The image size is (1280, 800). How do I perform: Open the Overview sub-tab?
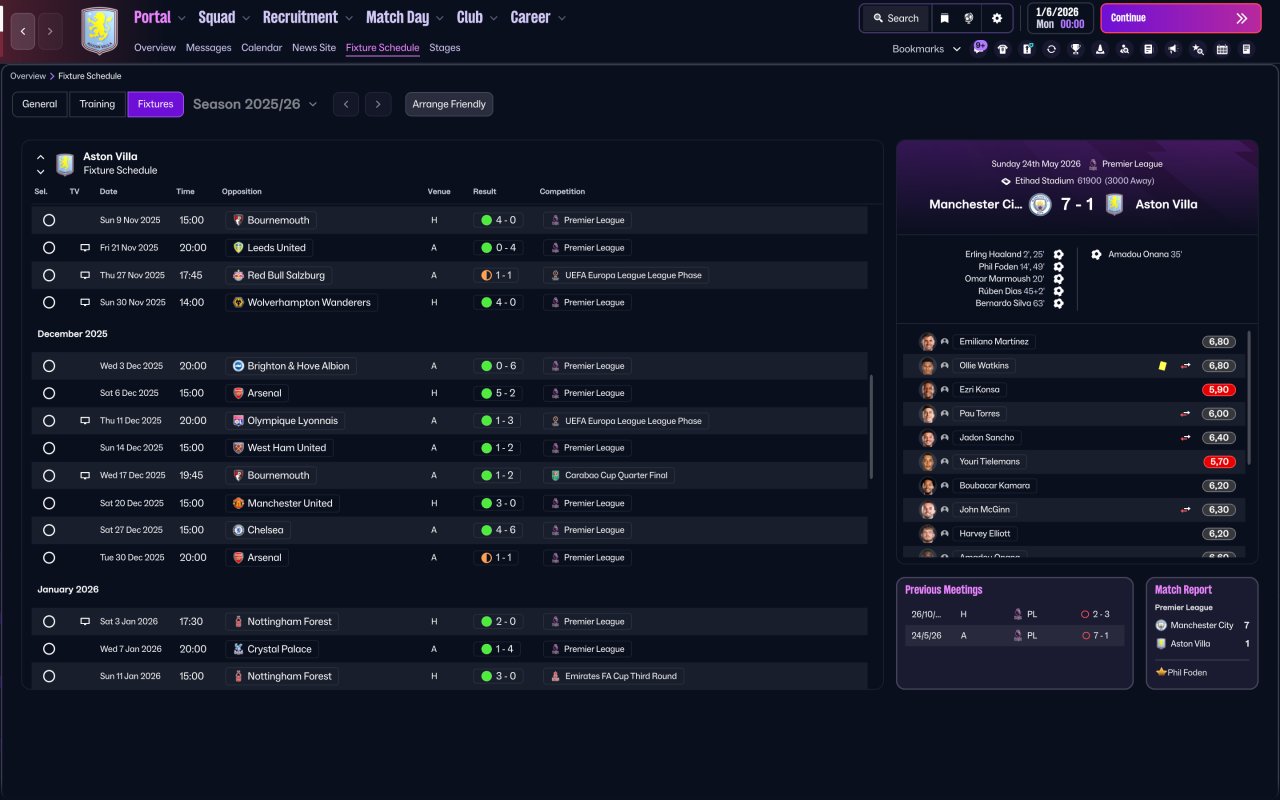155,48
